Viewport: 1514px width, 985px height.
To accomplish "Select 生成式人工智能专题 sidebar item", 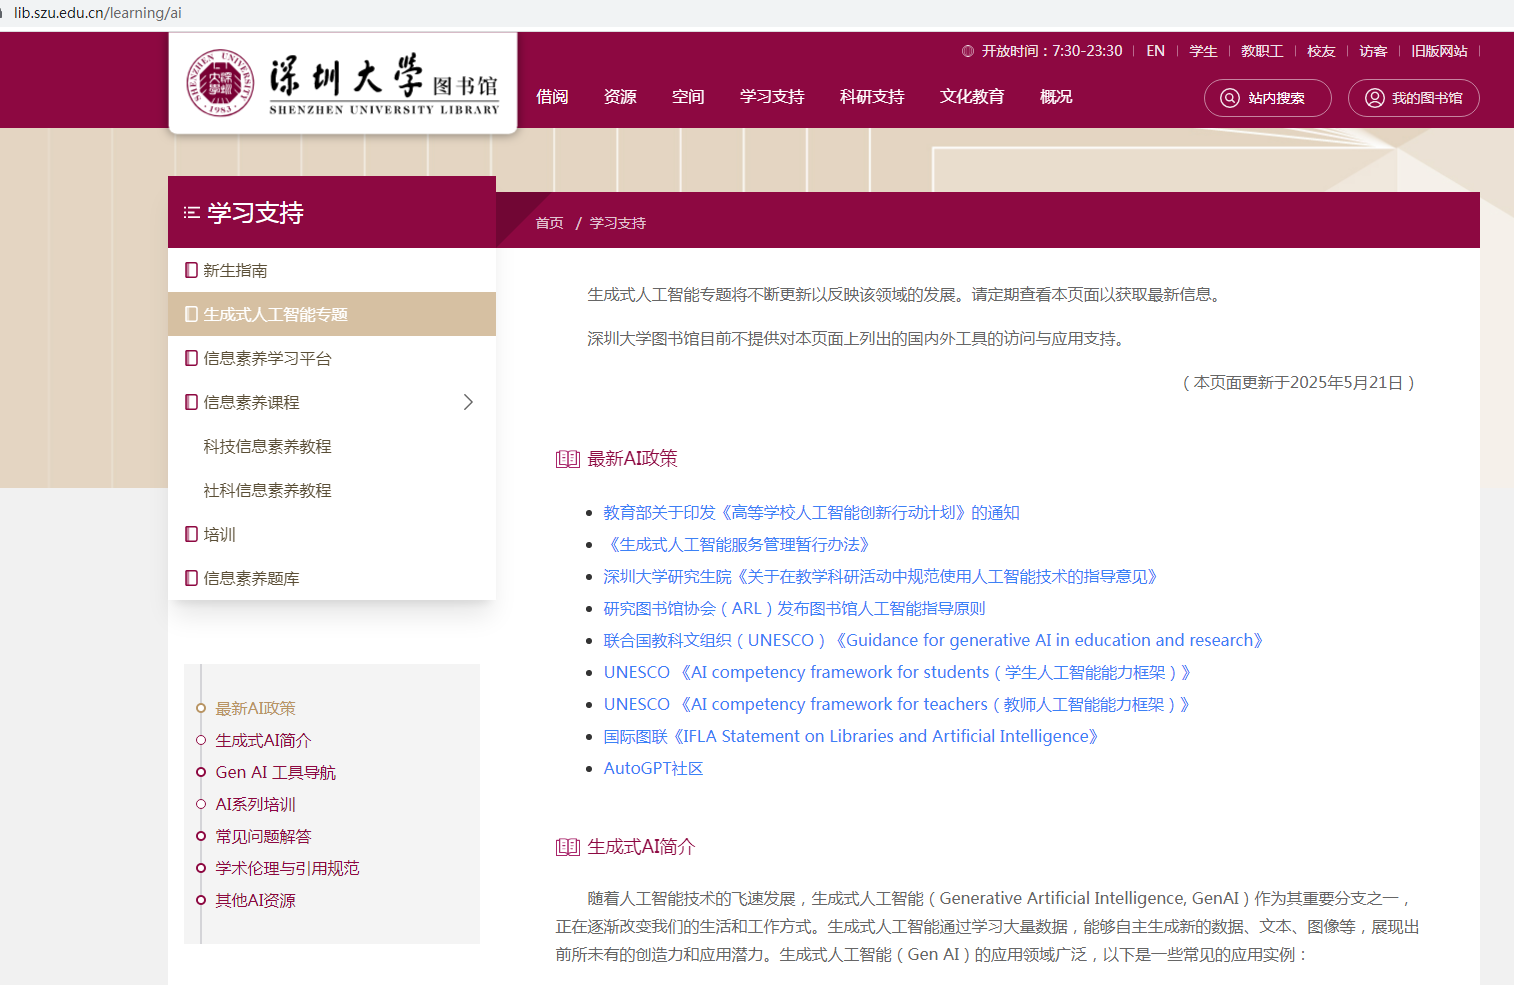I will [332, 314].
